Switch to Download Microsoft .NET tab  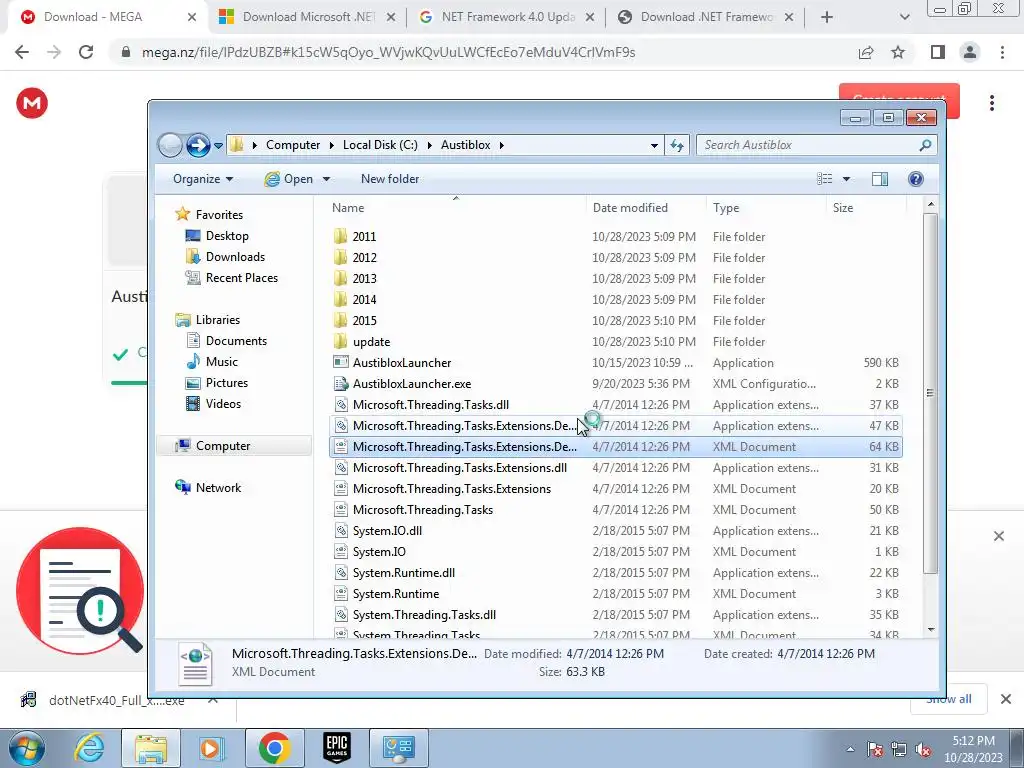tap(308, 17)
